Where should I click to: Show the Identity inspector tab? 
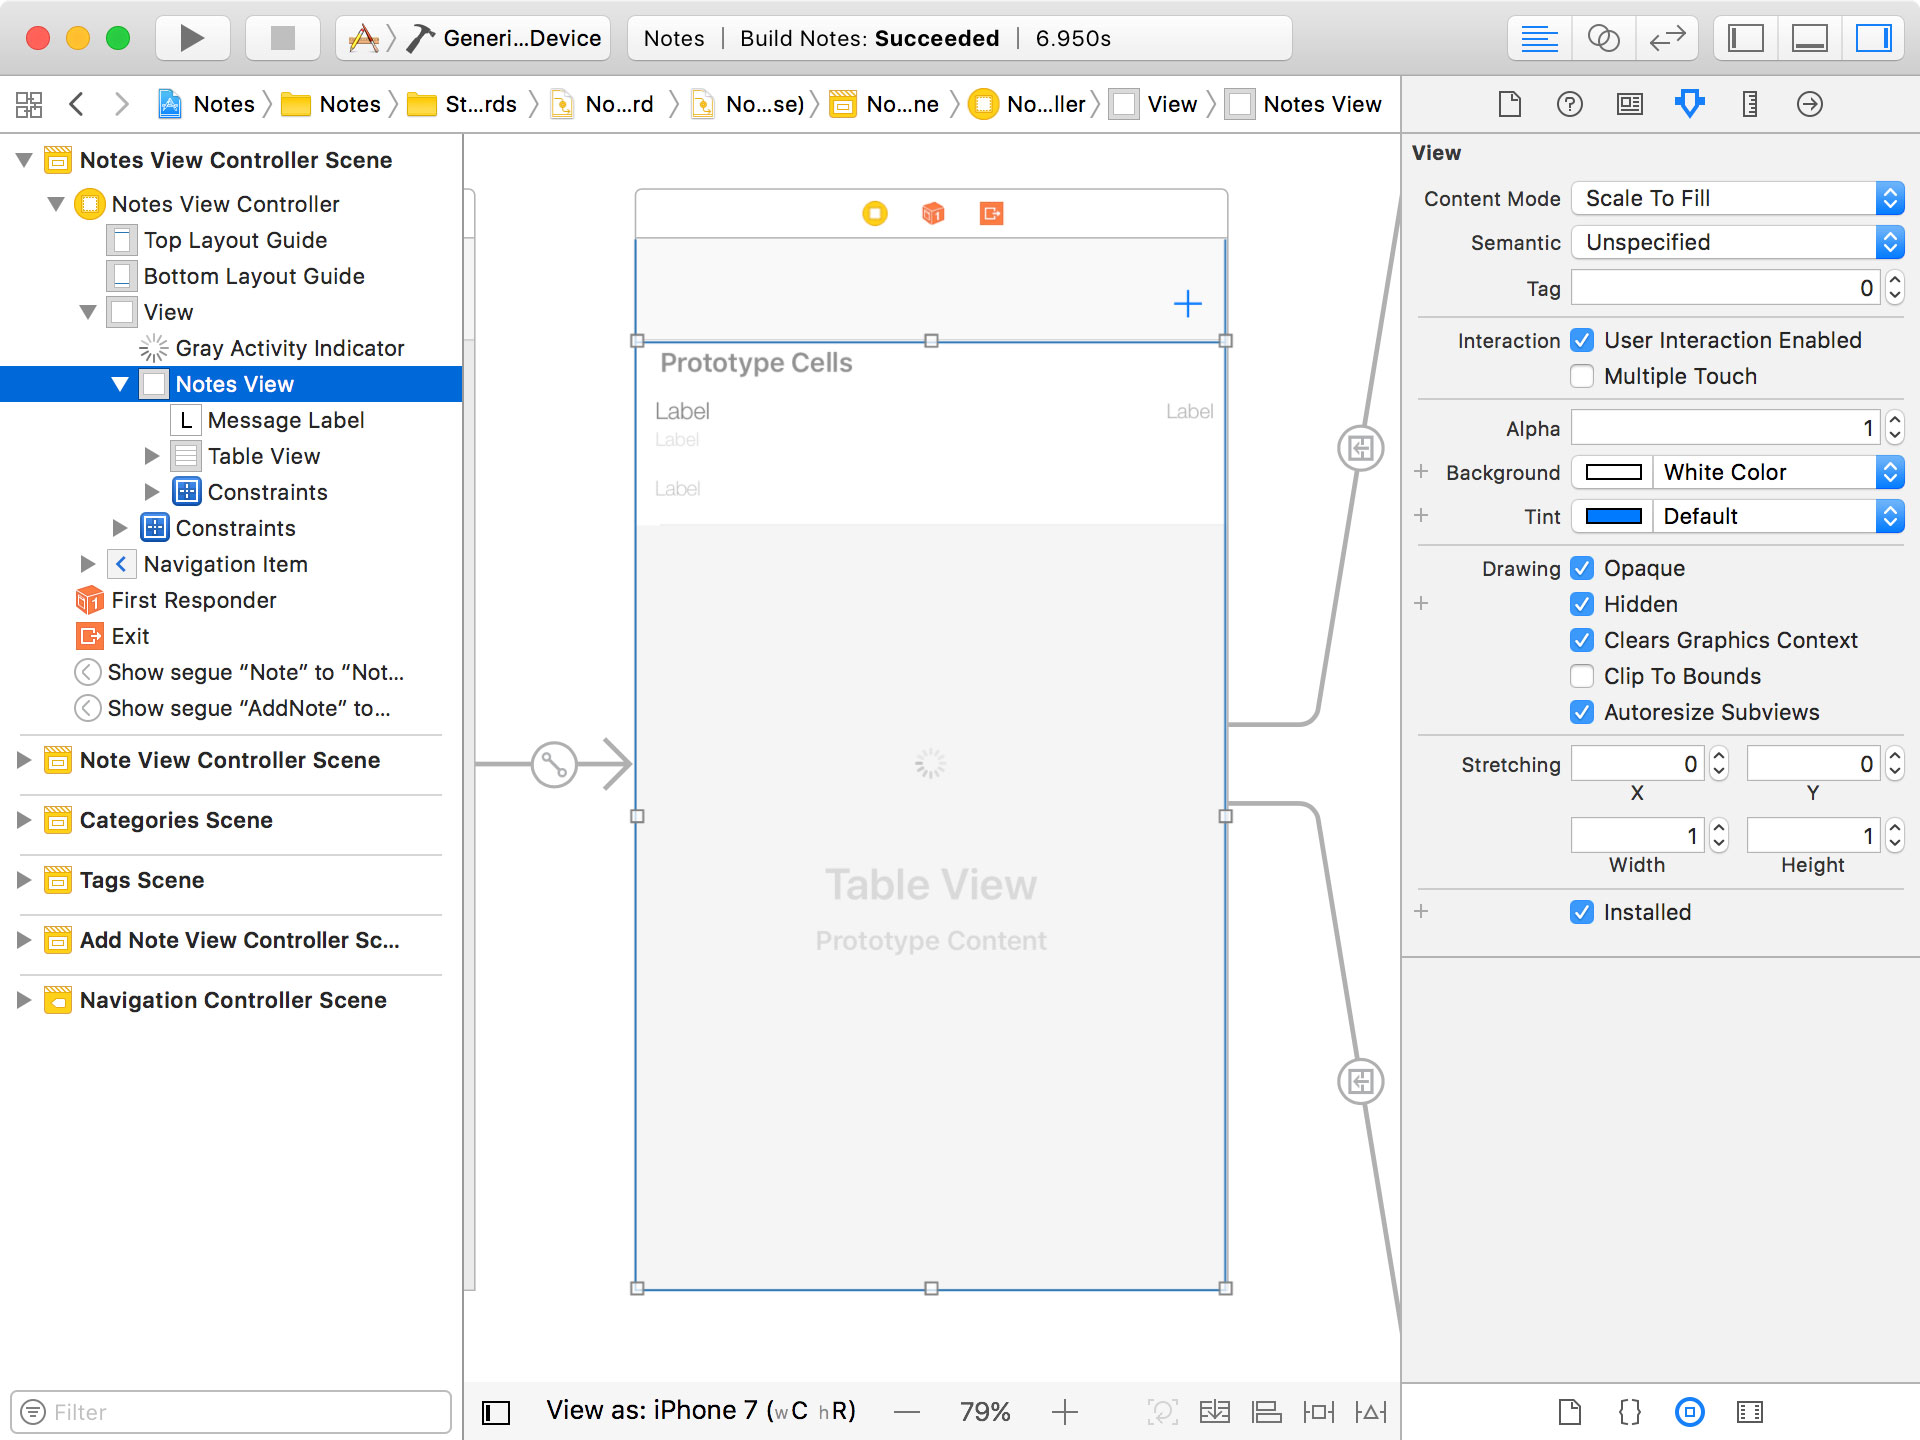[x=1629, y=104]
